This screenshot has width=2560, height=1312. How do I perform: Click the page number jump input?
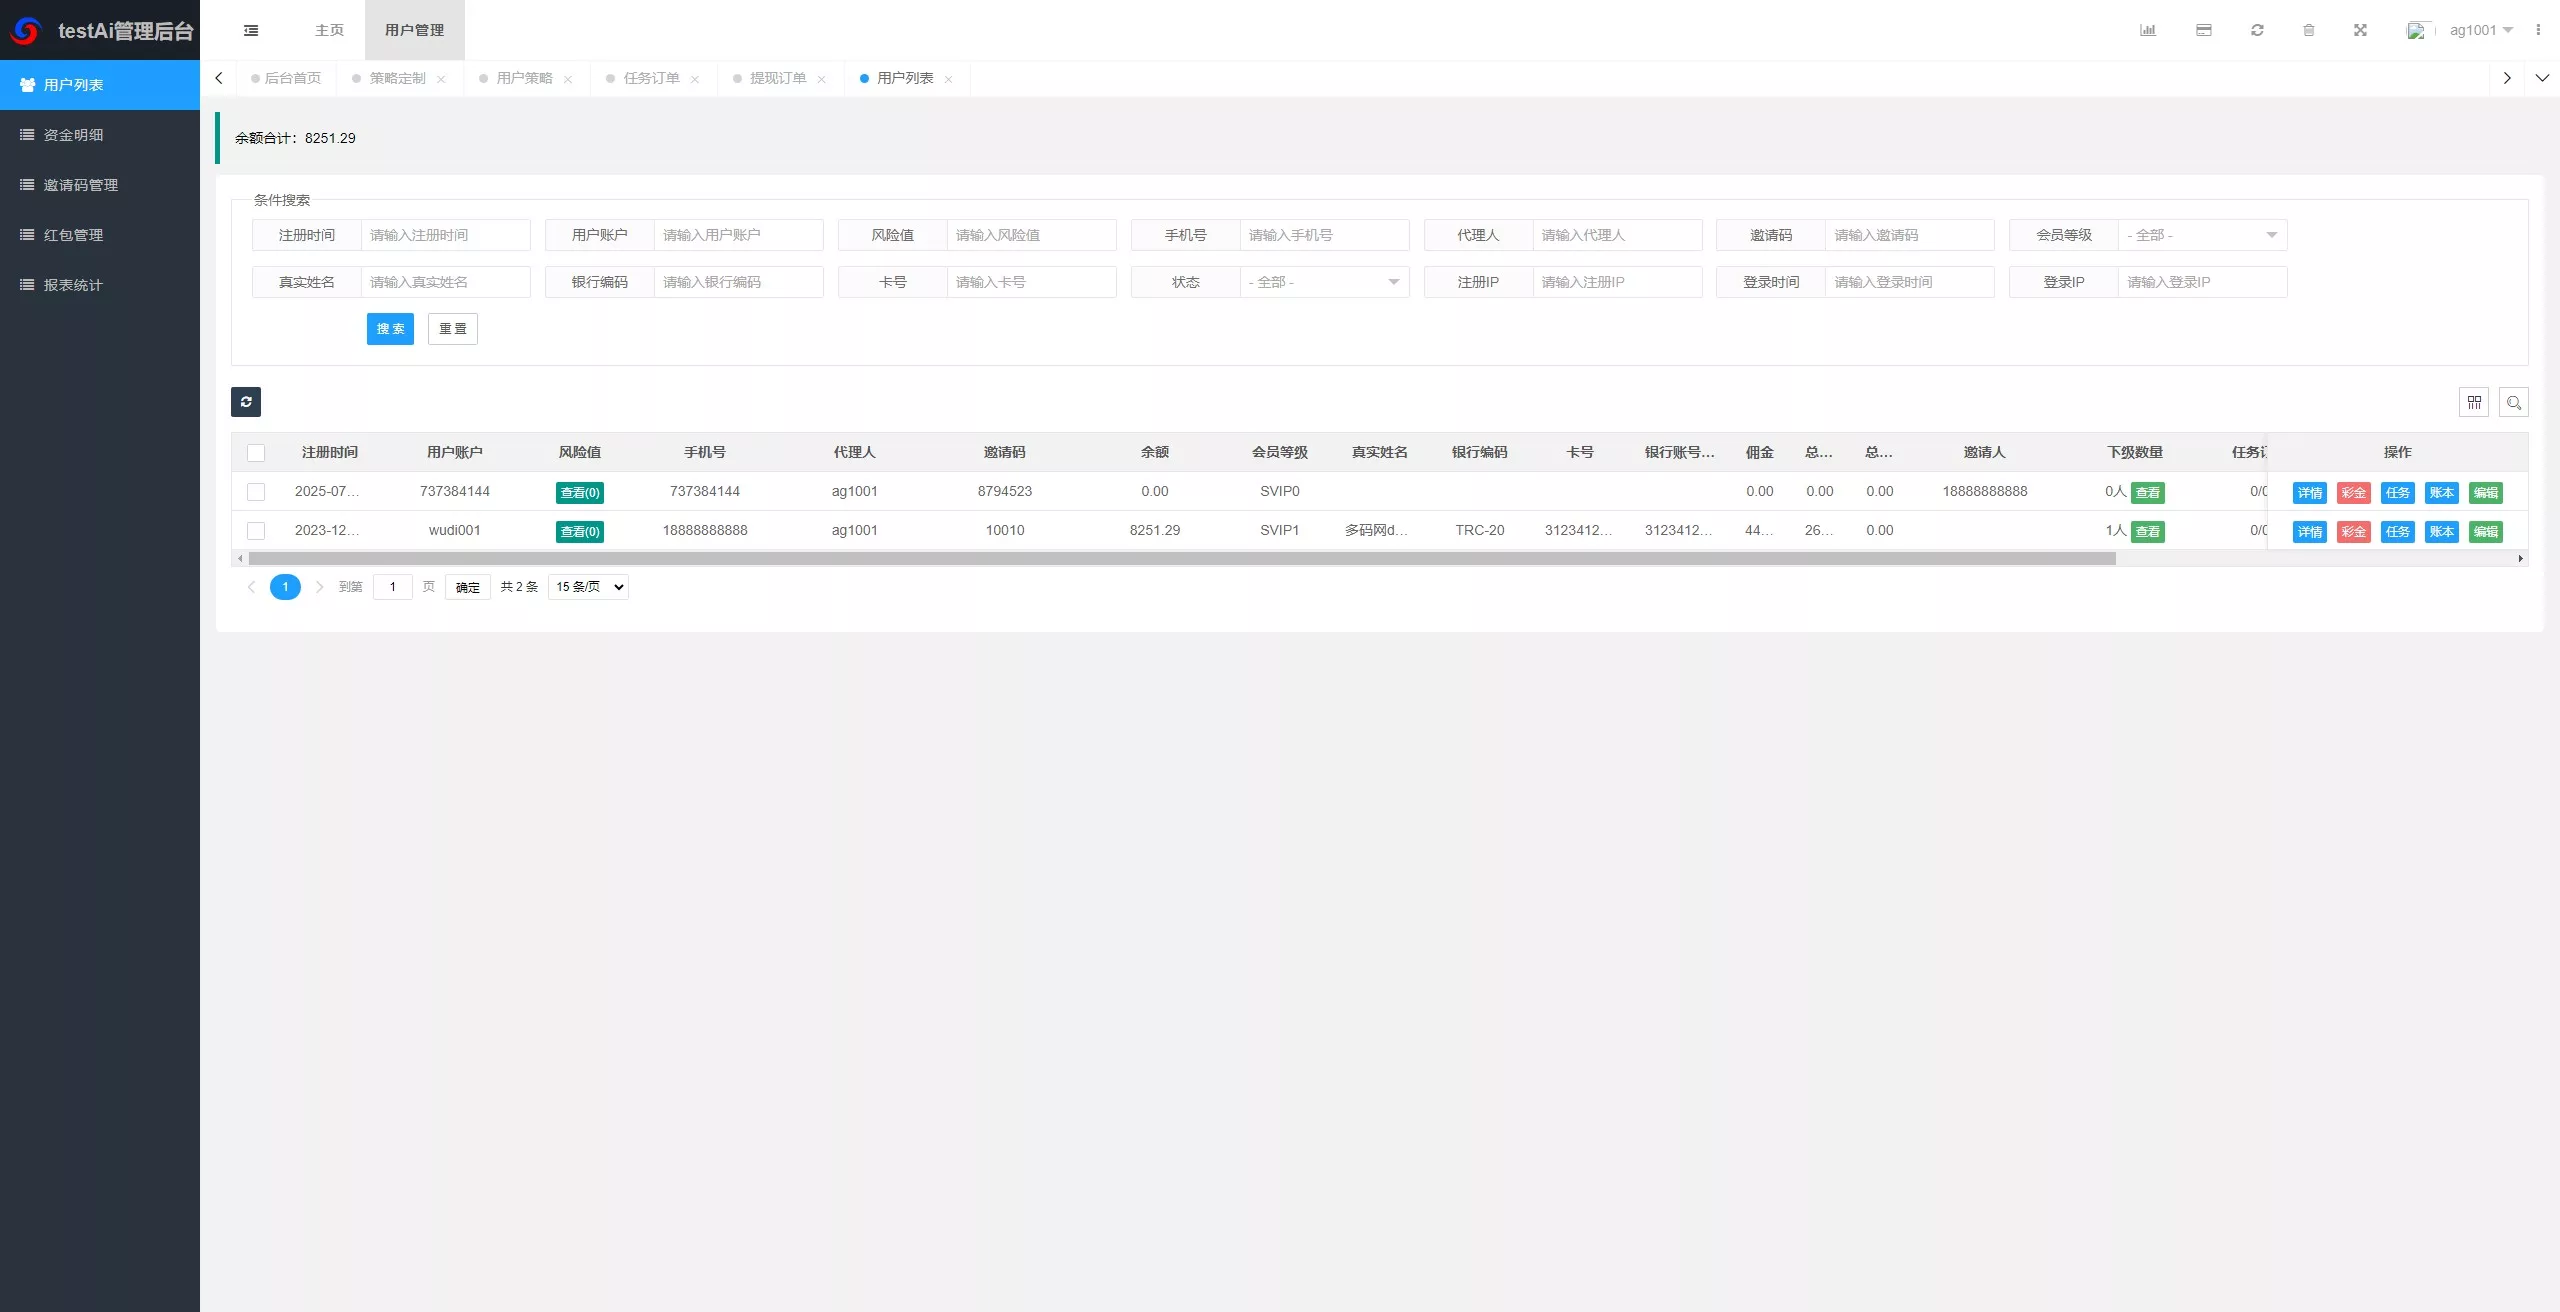[393, 587]
